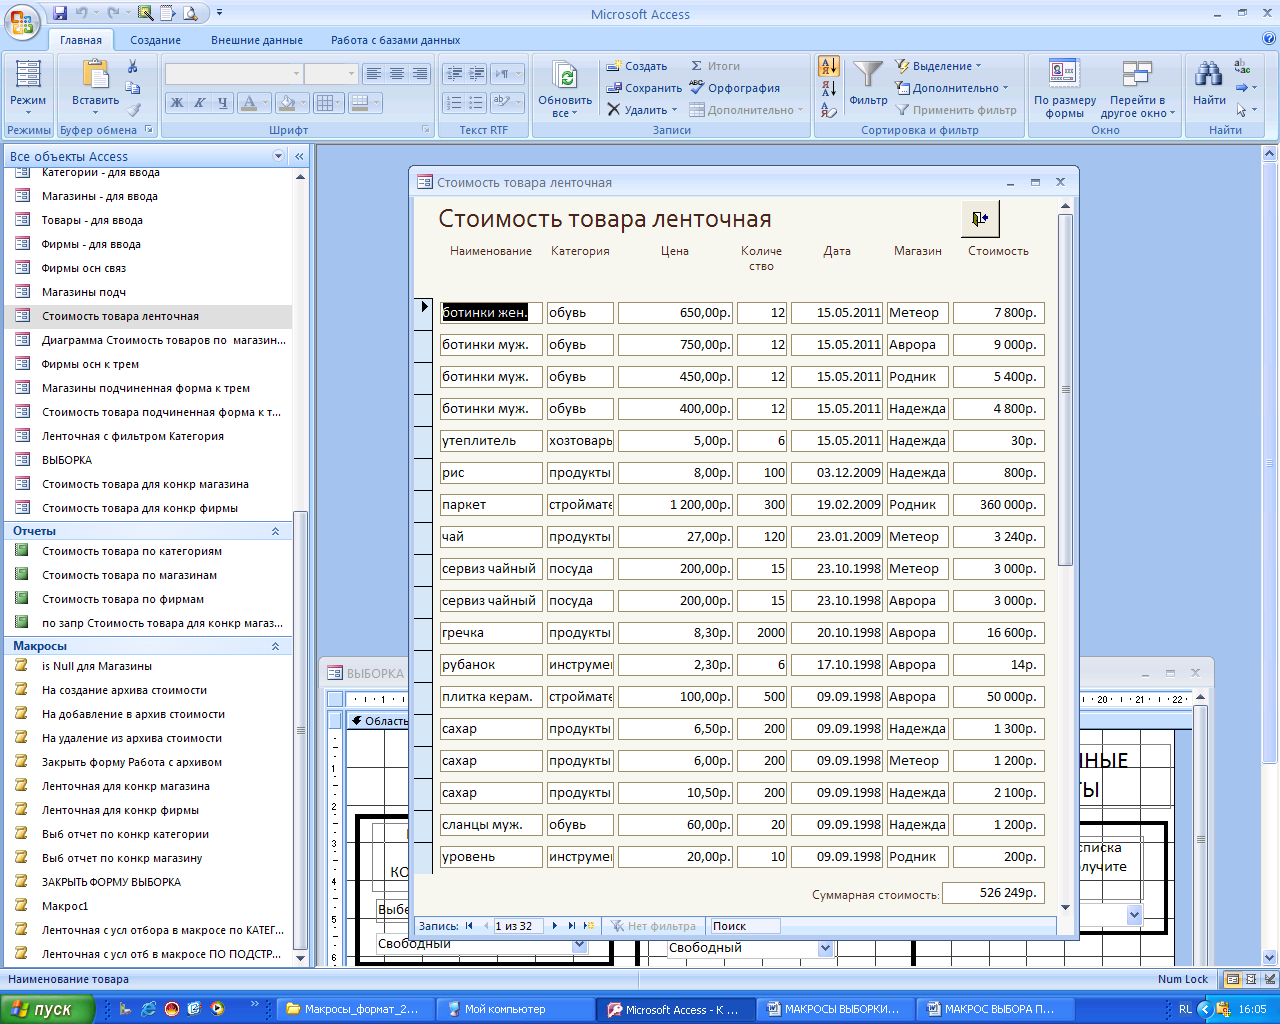Click Создать record button

[637, 66]
